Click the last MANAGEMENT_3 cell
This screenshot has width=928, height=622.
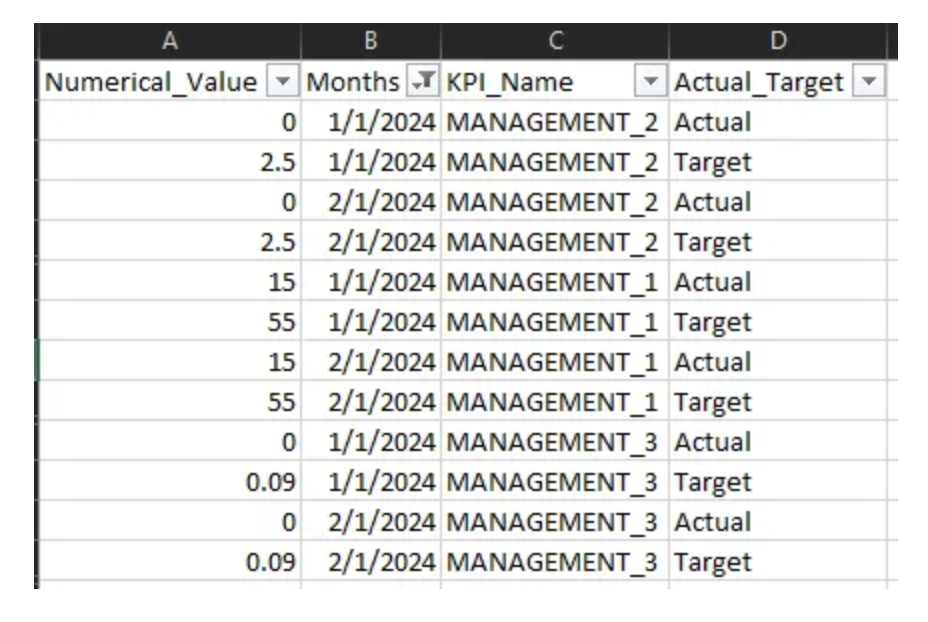tap(552, 562)
